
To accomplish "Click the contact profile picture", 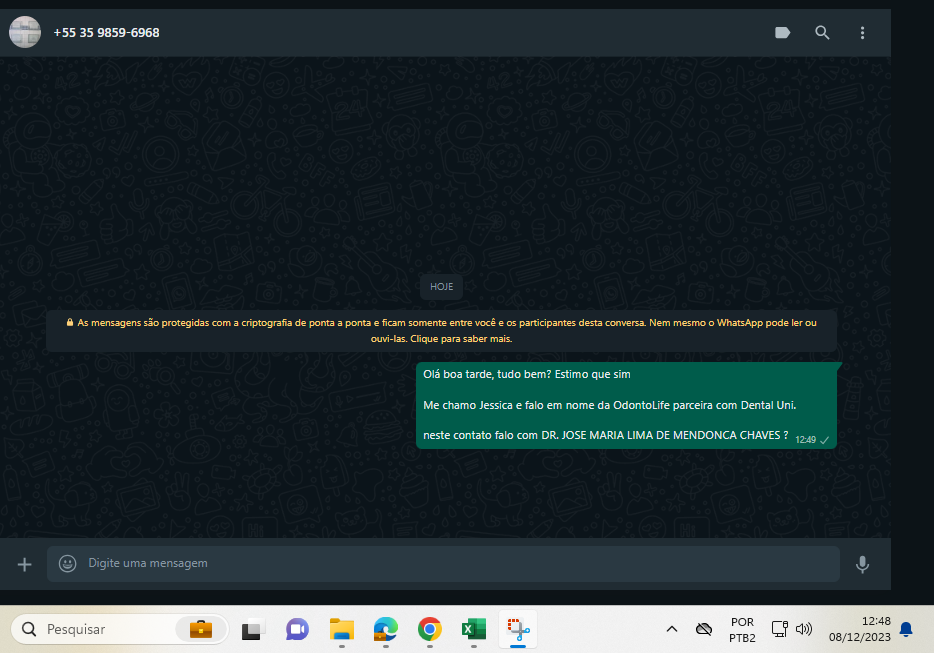I will pyautogui.click(x=25, y=33).
